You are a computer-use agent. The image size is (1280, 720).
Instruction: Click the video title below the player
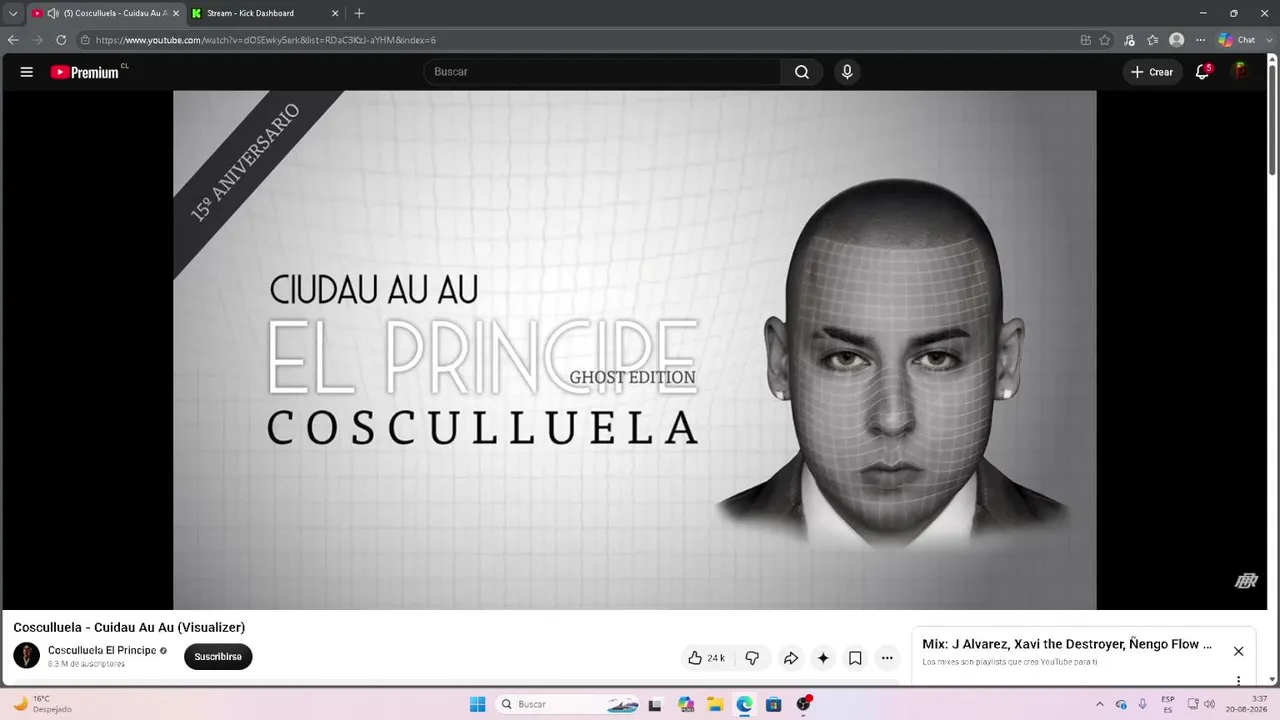point(129,627)
